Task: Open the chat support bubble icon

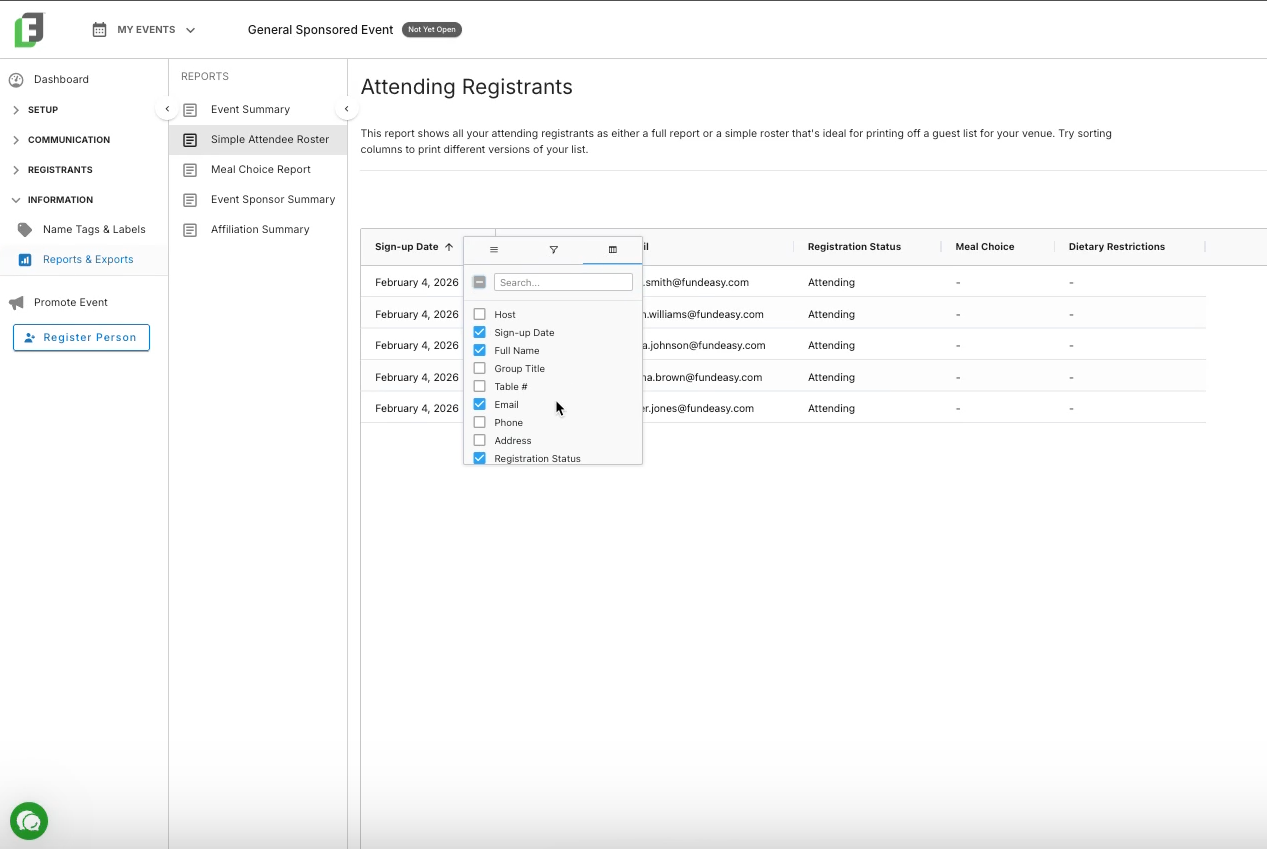Action: coord(29,822)
